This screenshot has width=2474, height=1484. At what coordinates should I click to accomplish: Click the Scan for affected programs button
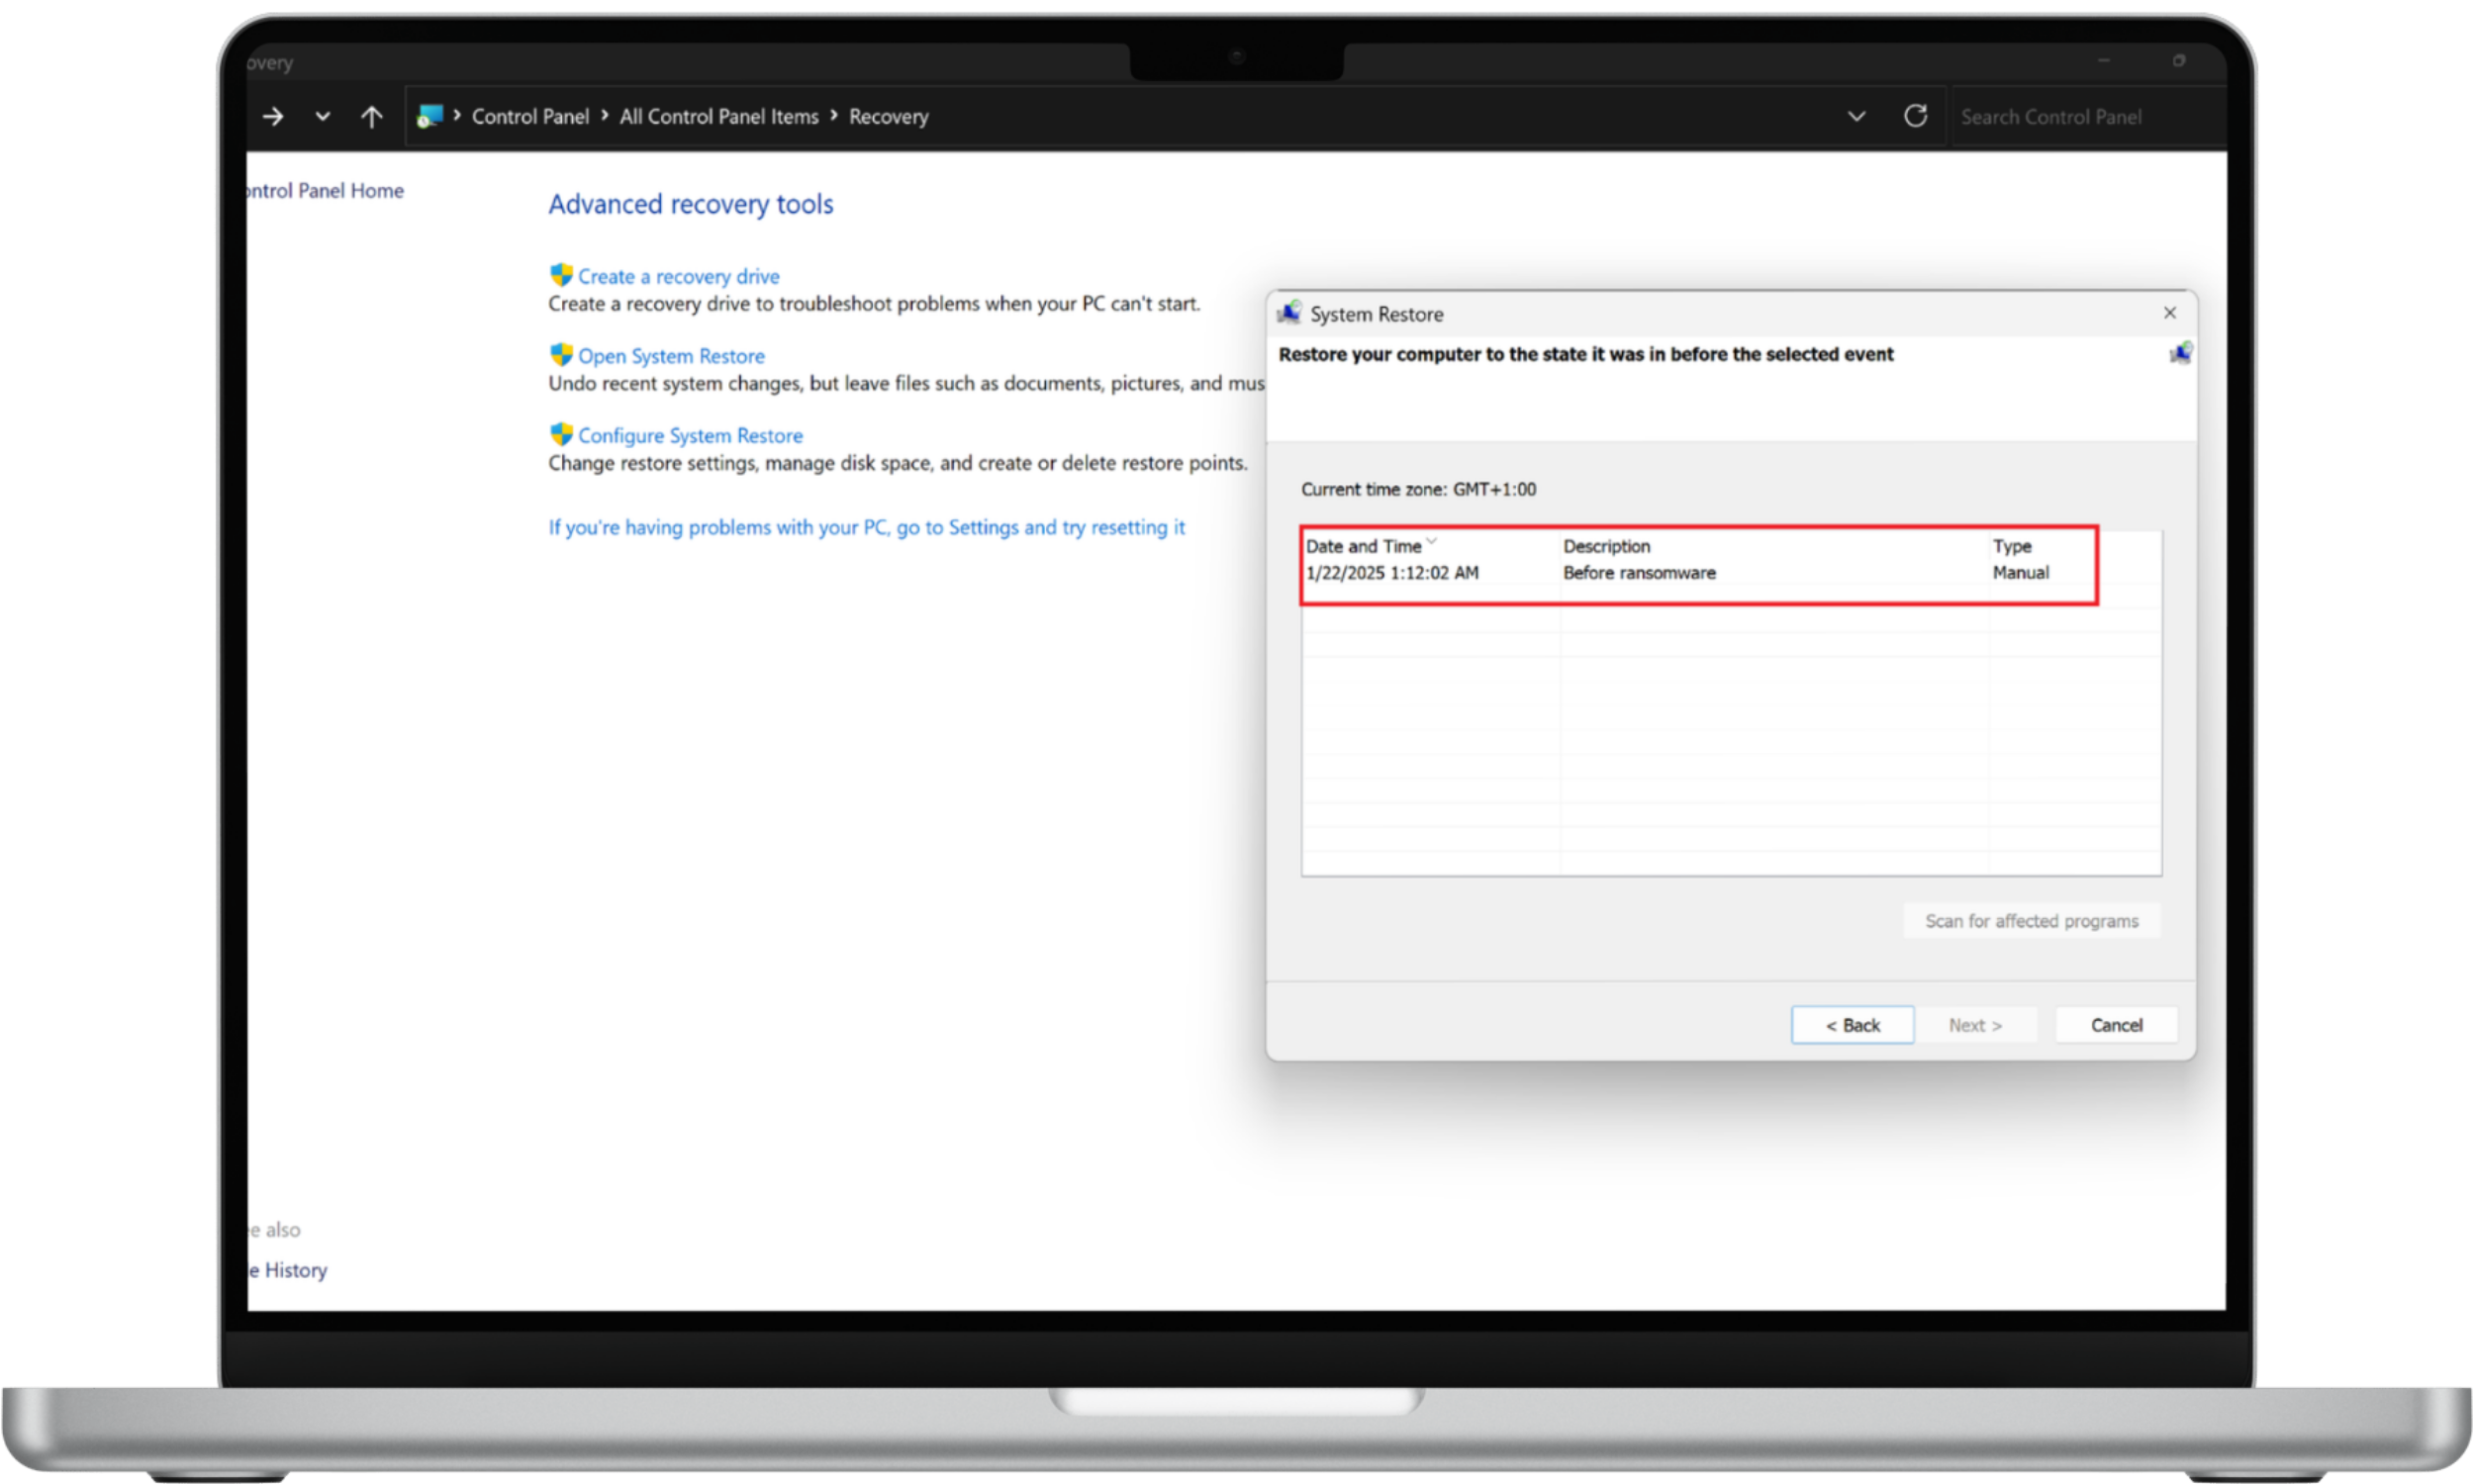2030,920
